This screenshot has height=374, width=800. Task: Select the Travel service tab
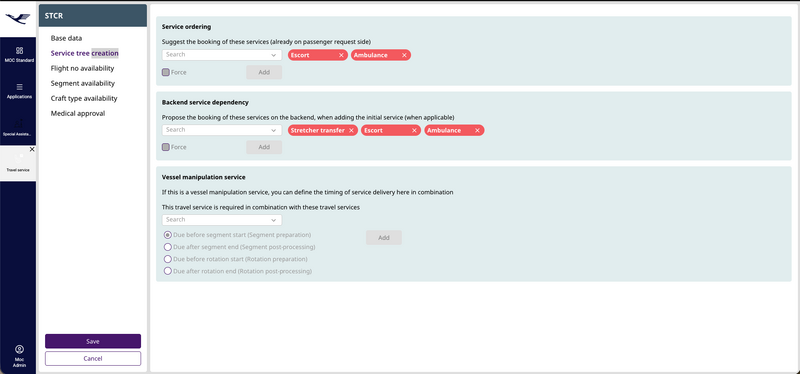18,163
